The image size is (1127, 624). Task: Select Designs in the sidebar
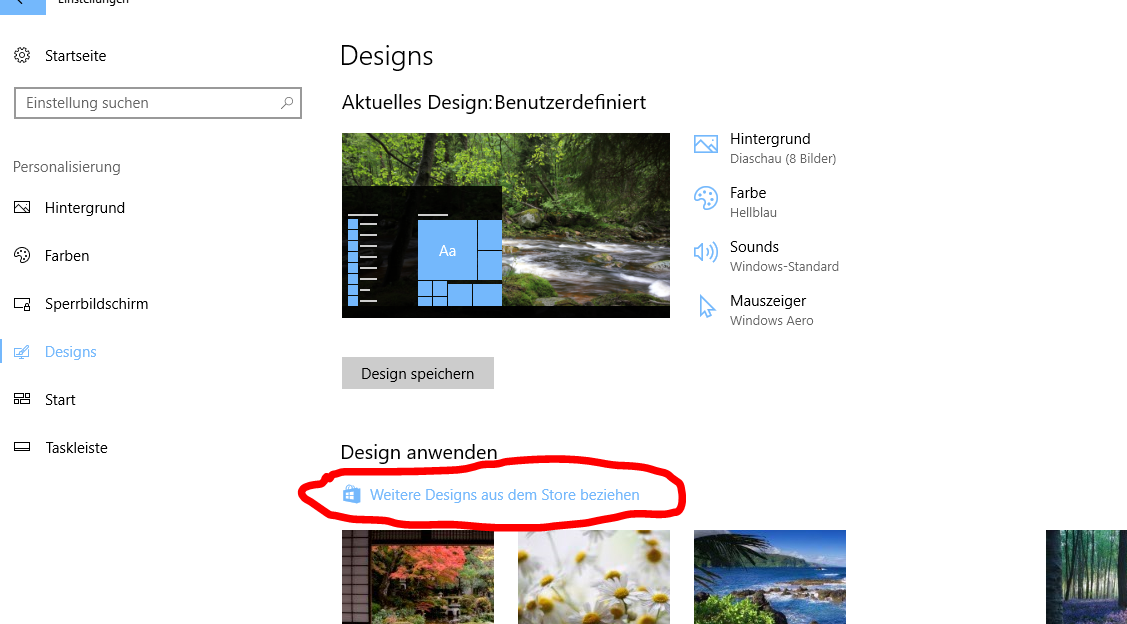click(x=70, y=352)
